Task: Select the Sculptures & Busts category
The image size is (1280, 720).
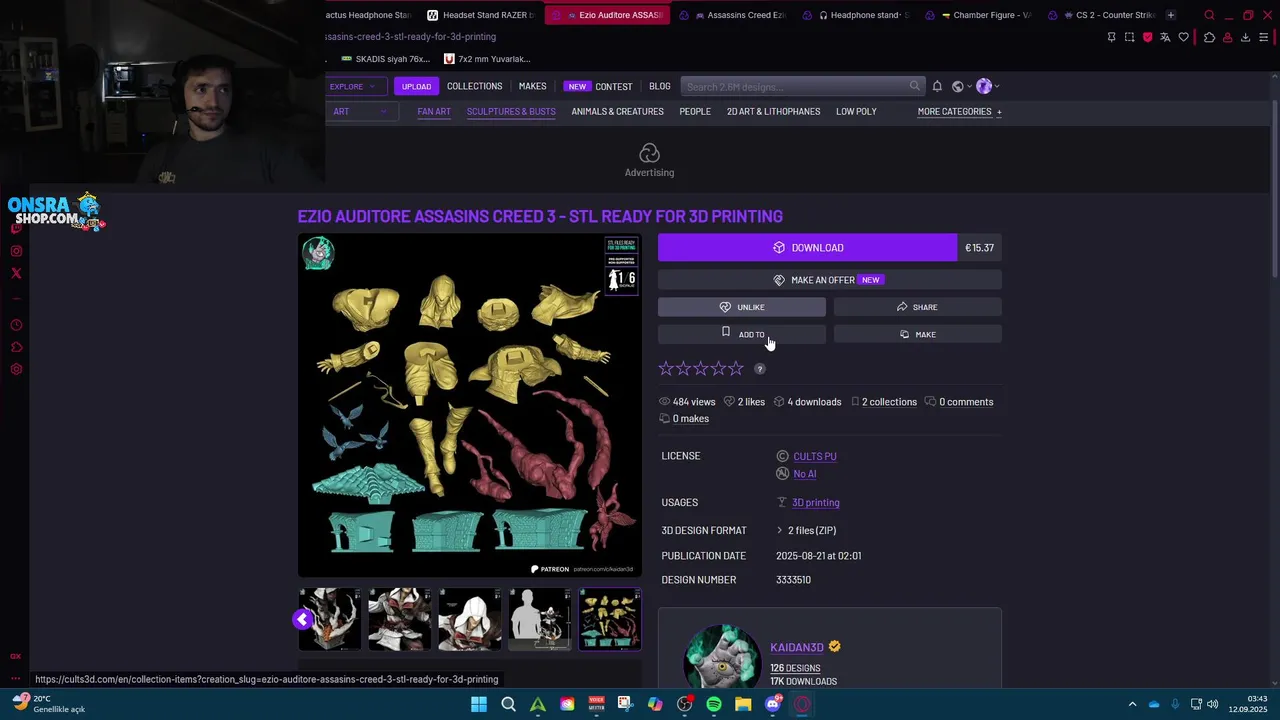Action: point(511,112)
